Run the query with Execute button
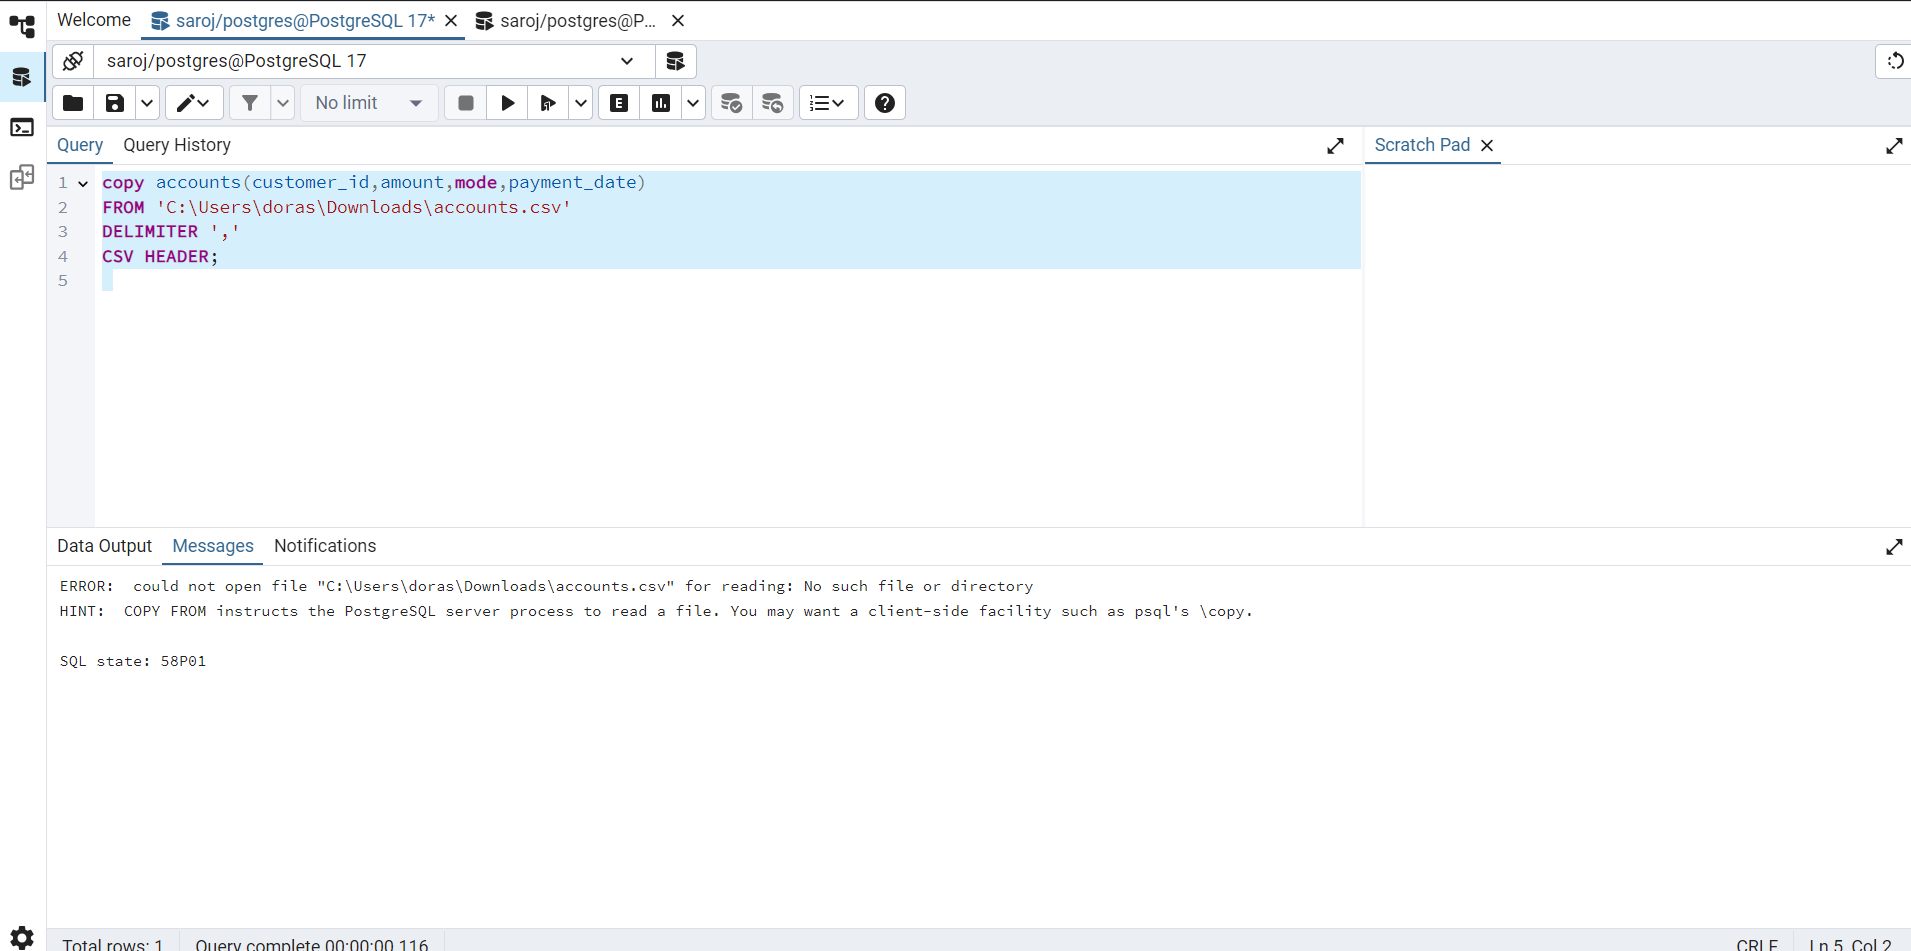The height and width of the screenshot is (951, 1911). coord(508,103)
